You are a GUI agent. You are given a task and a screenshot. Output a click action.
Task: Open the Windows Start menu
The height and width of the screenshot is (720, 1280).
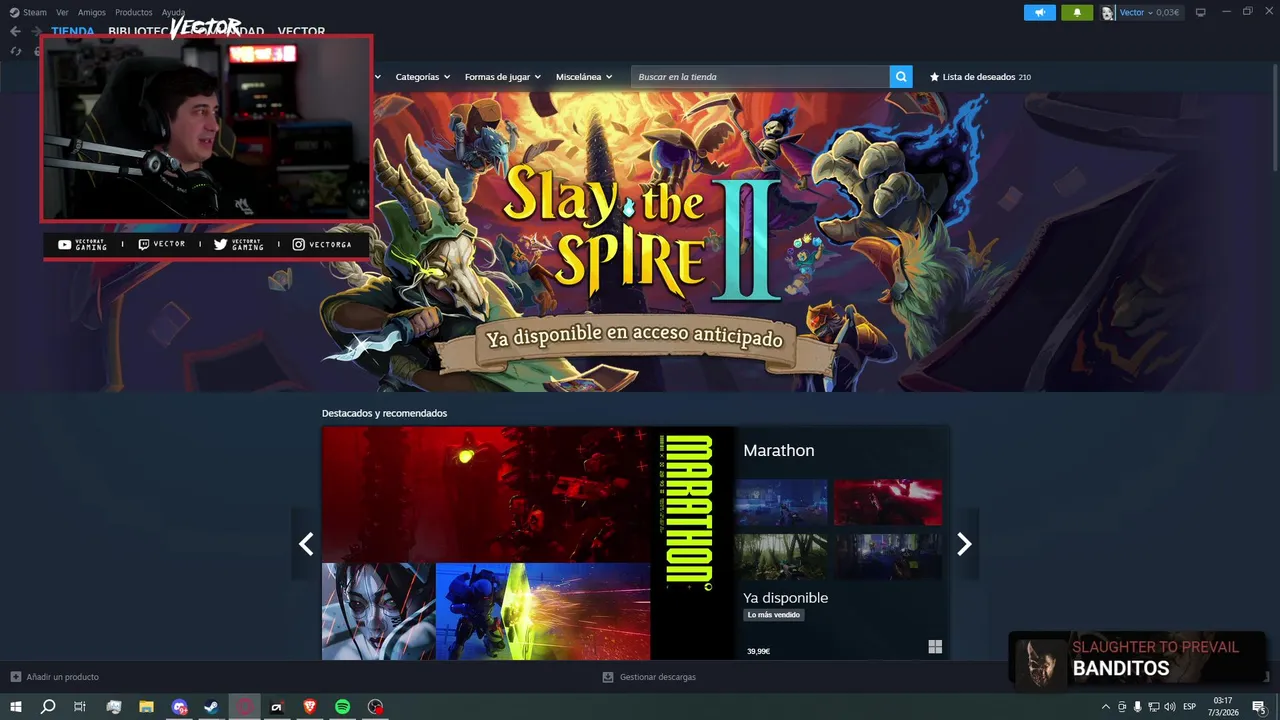click(x=16, y=707)
